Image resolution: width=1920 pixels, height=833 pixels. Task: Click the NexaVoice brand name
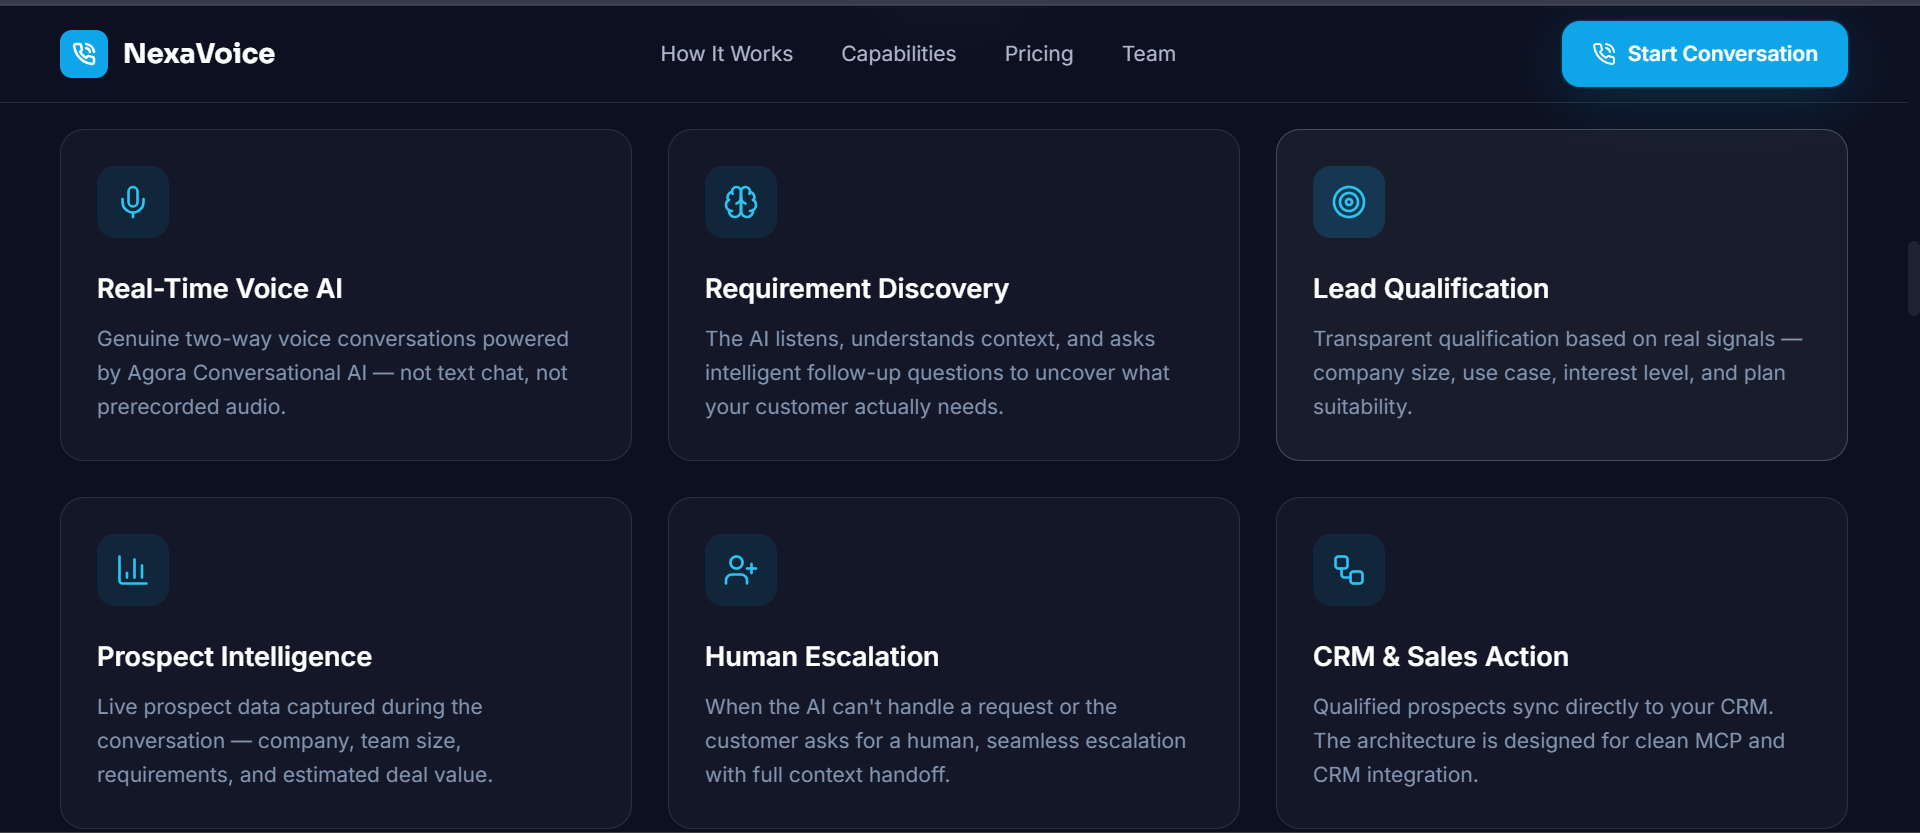[199, 54]
